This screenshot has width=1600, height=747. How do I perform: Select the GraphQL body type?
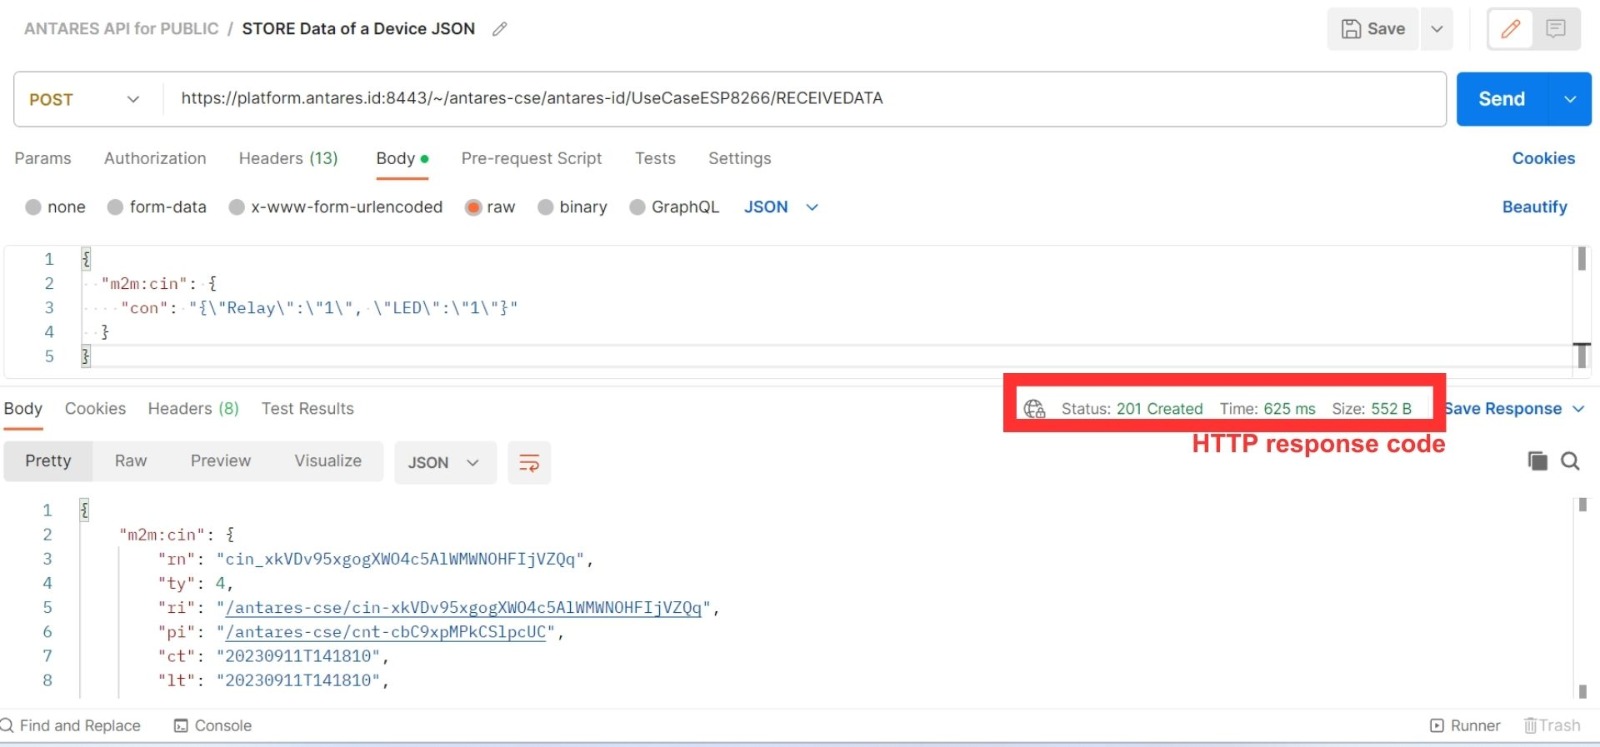675,207
